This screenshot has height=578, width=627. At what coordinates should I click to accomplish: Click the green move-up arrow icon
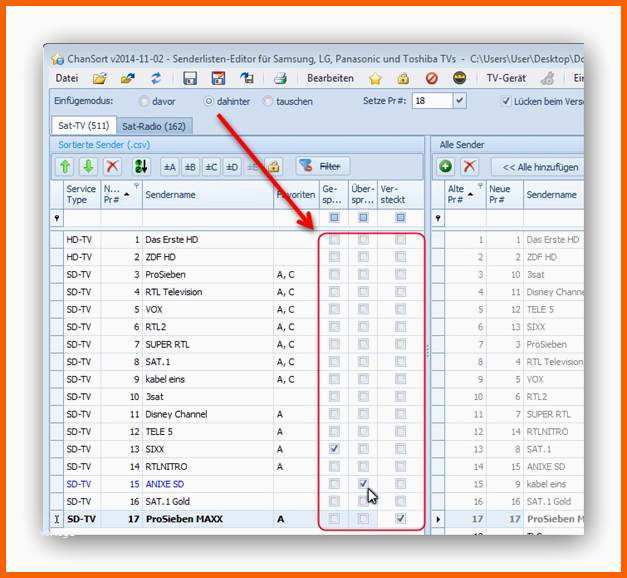(x=66, y=167)
